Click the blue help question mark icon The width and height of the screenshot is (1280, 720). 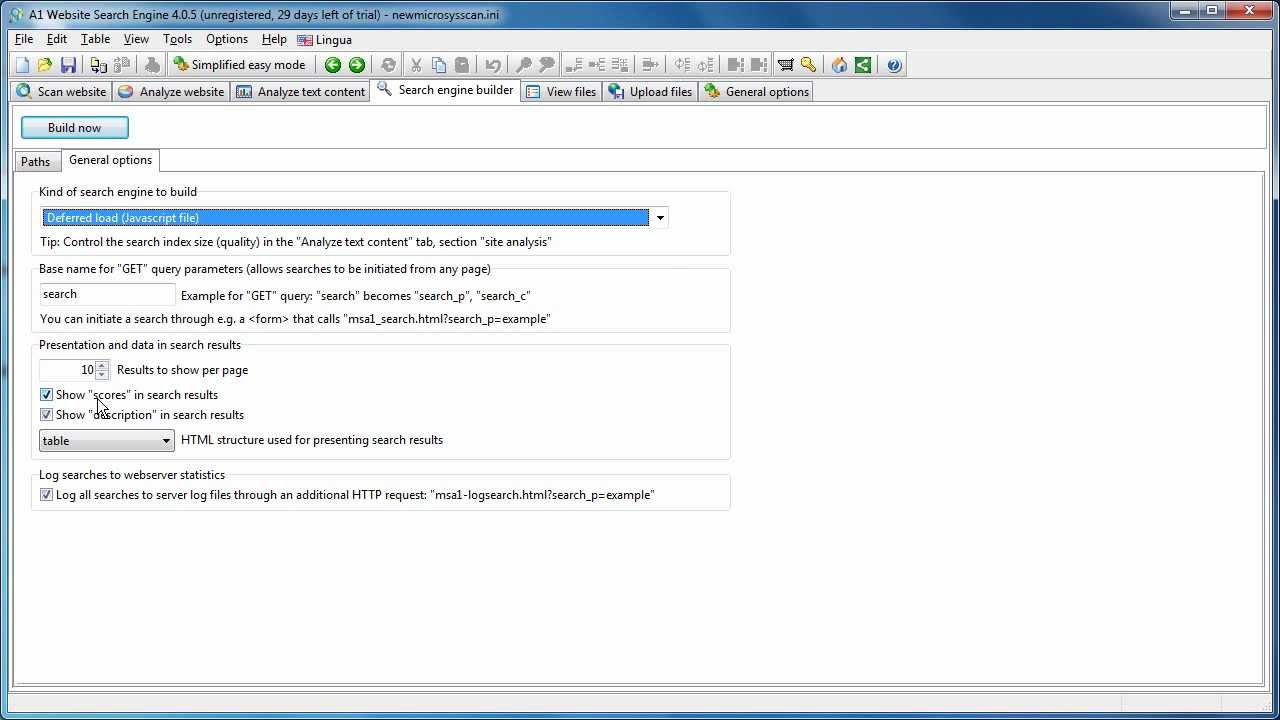pos(894,65)
